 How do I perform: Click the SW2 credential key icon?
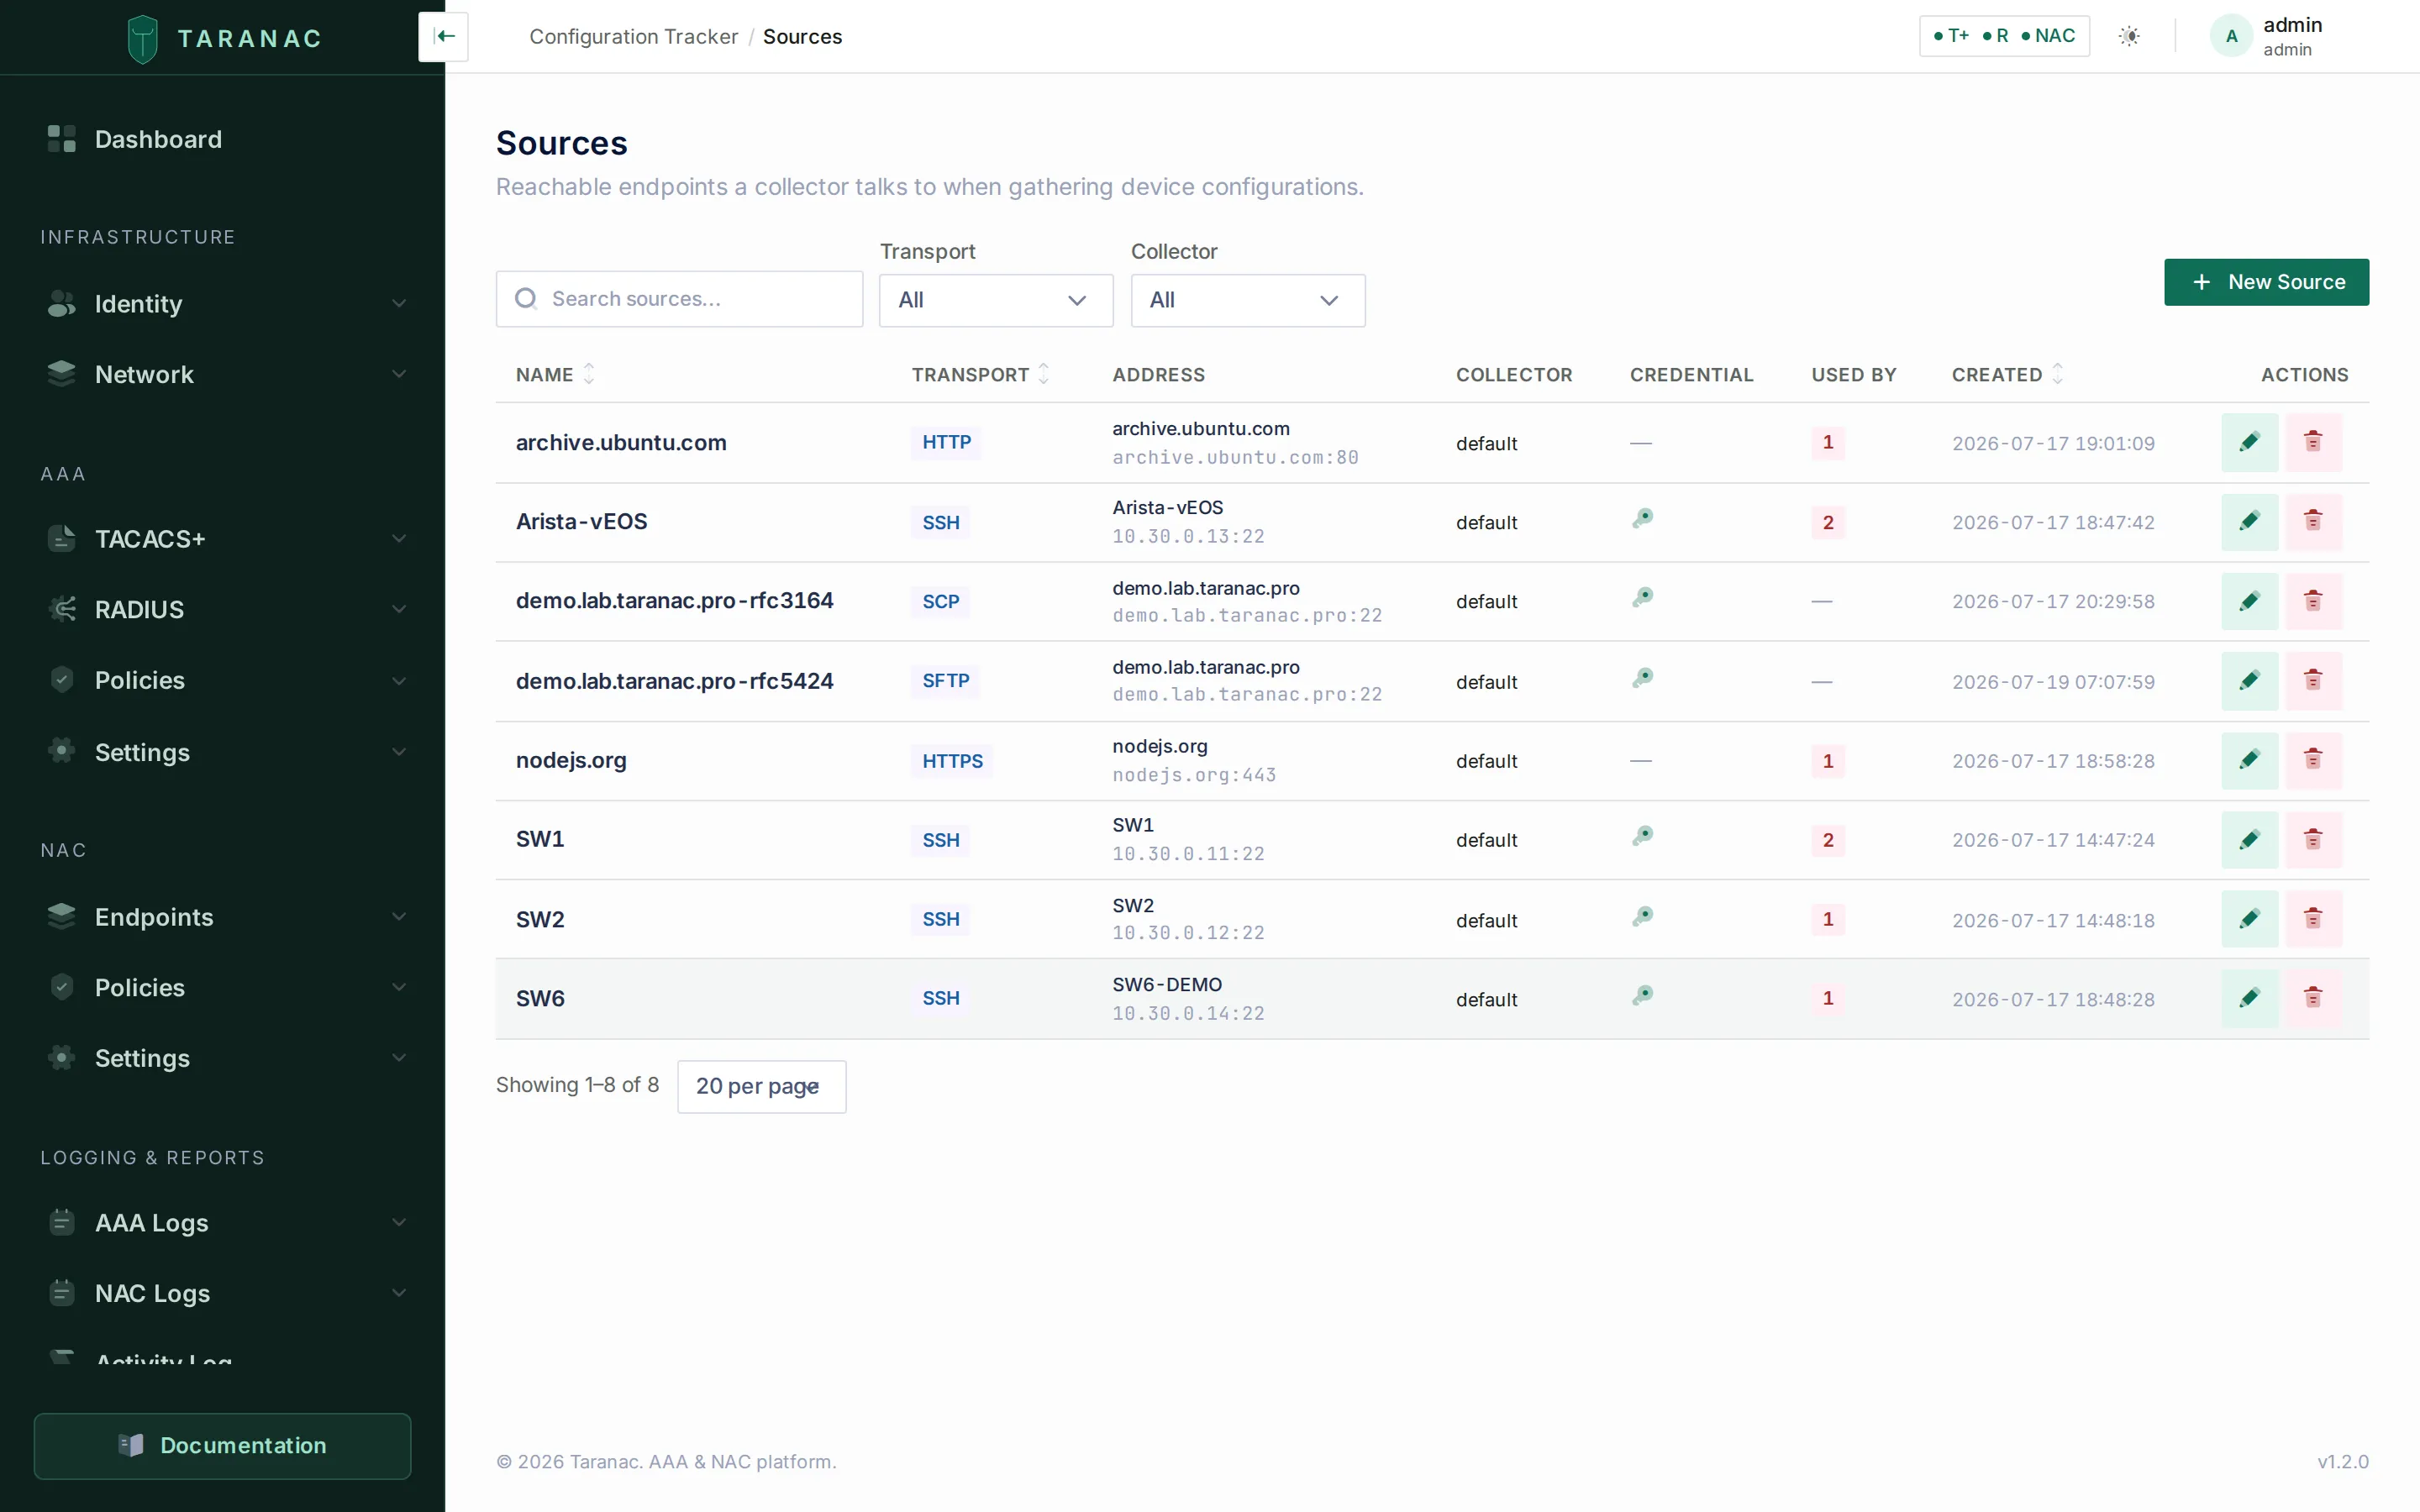pyautogui.click(x=1642, y=917)
